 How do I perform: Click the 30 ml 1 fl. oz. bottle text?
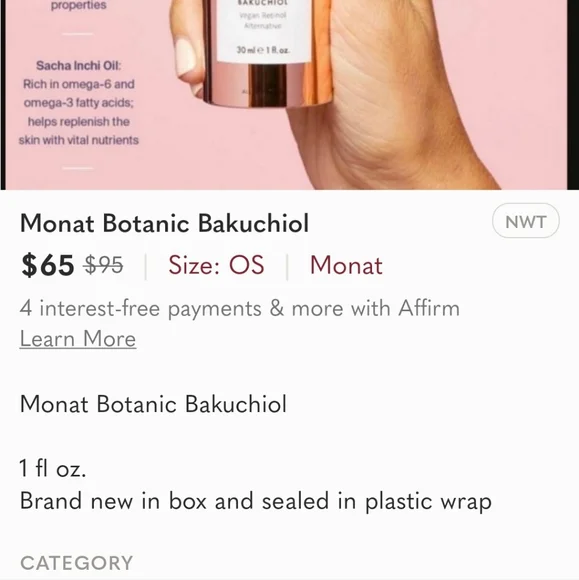point(263,50)
